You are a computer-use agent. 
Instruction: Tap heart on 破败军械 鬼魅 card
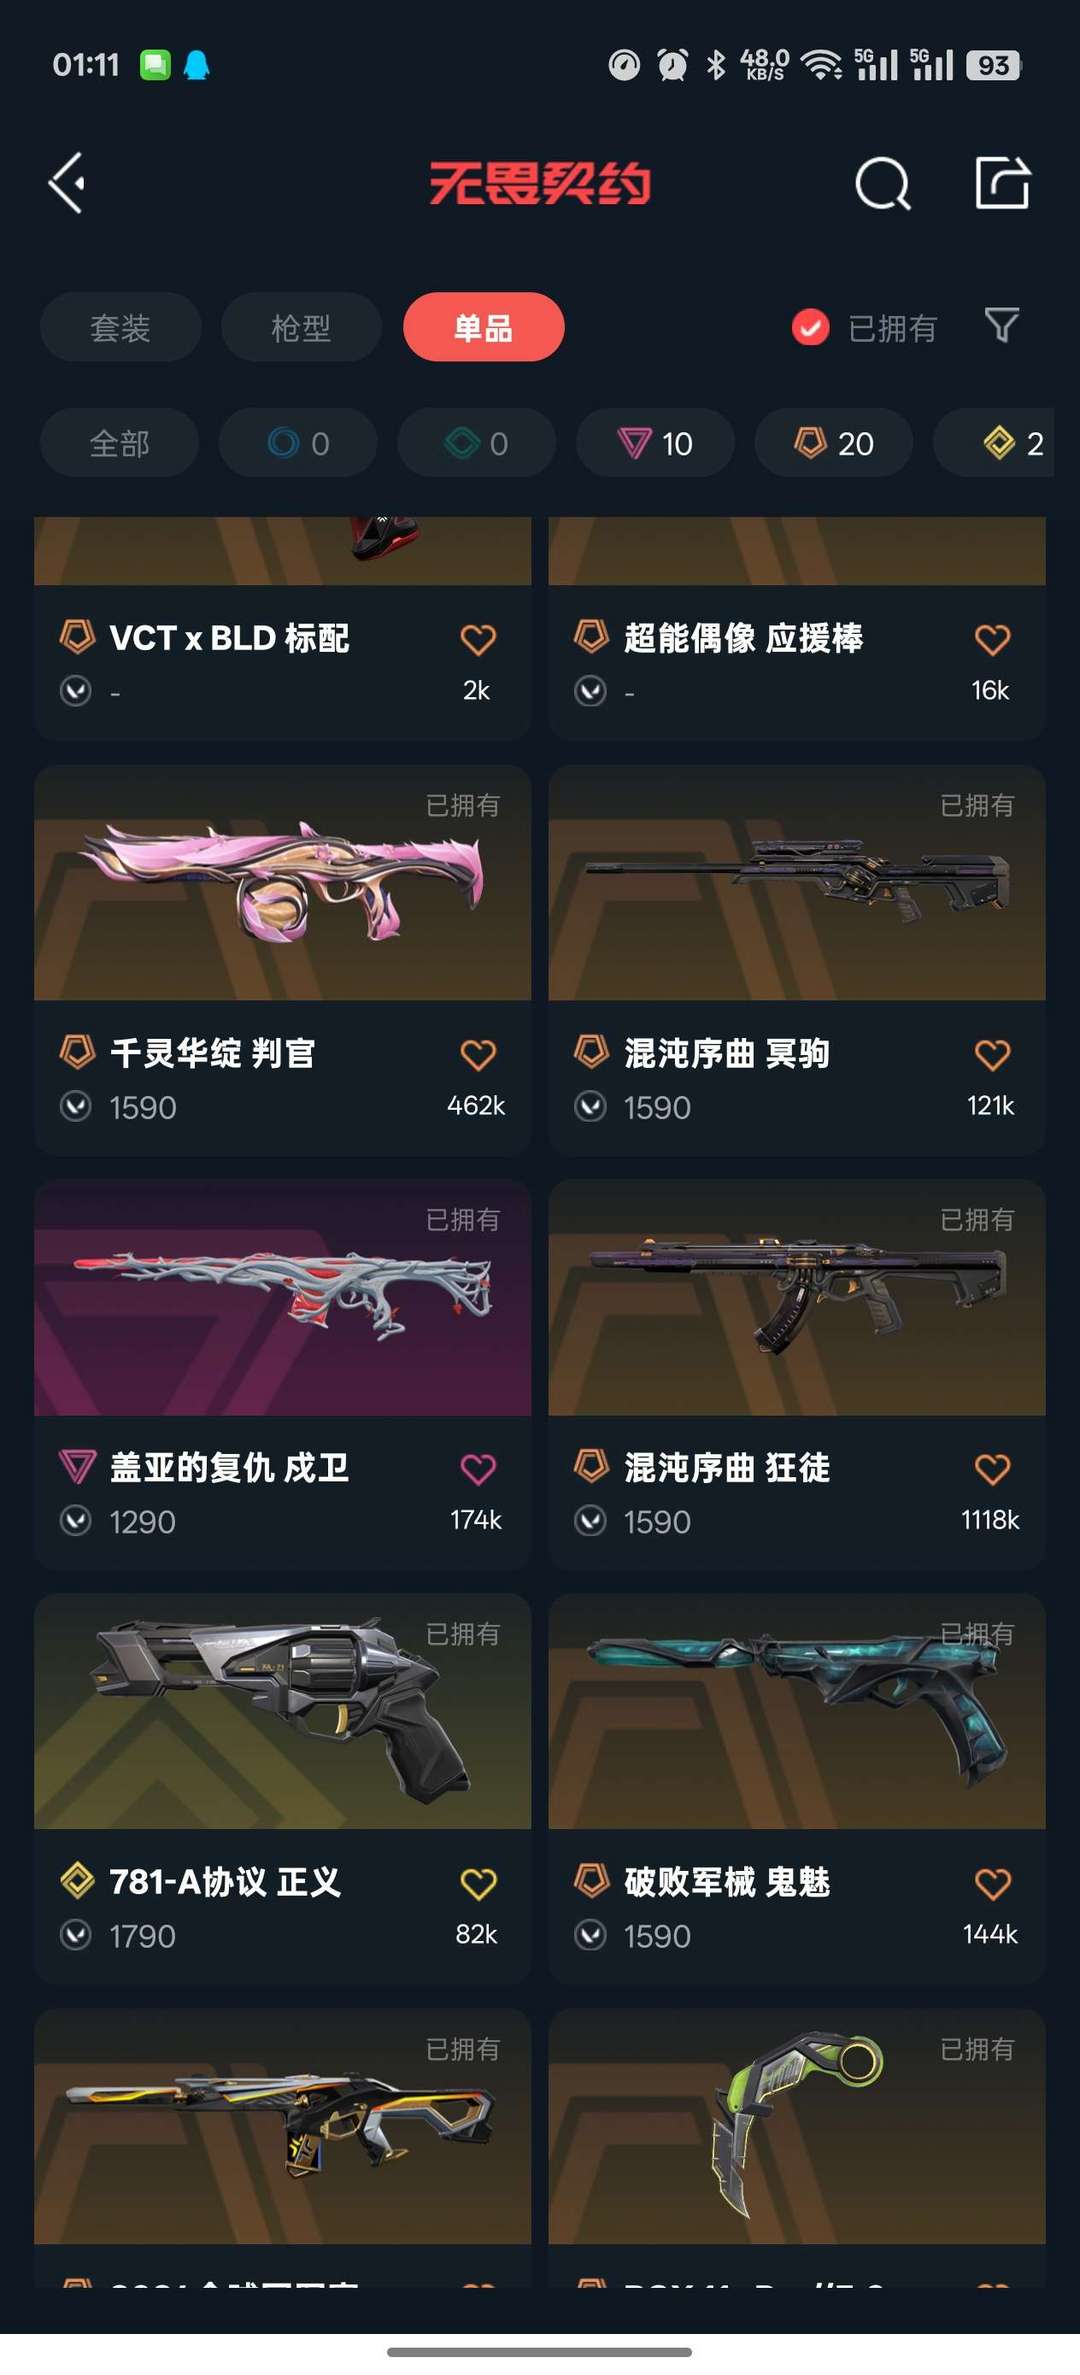coord(992,1883)
